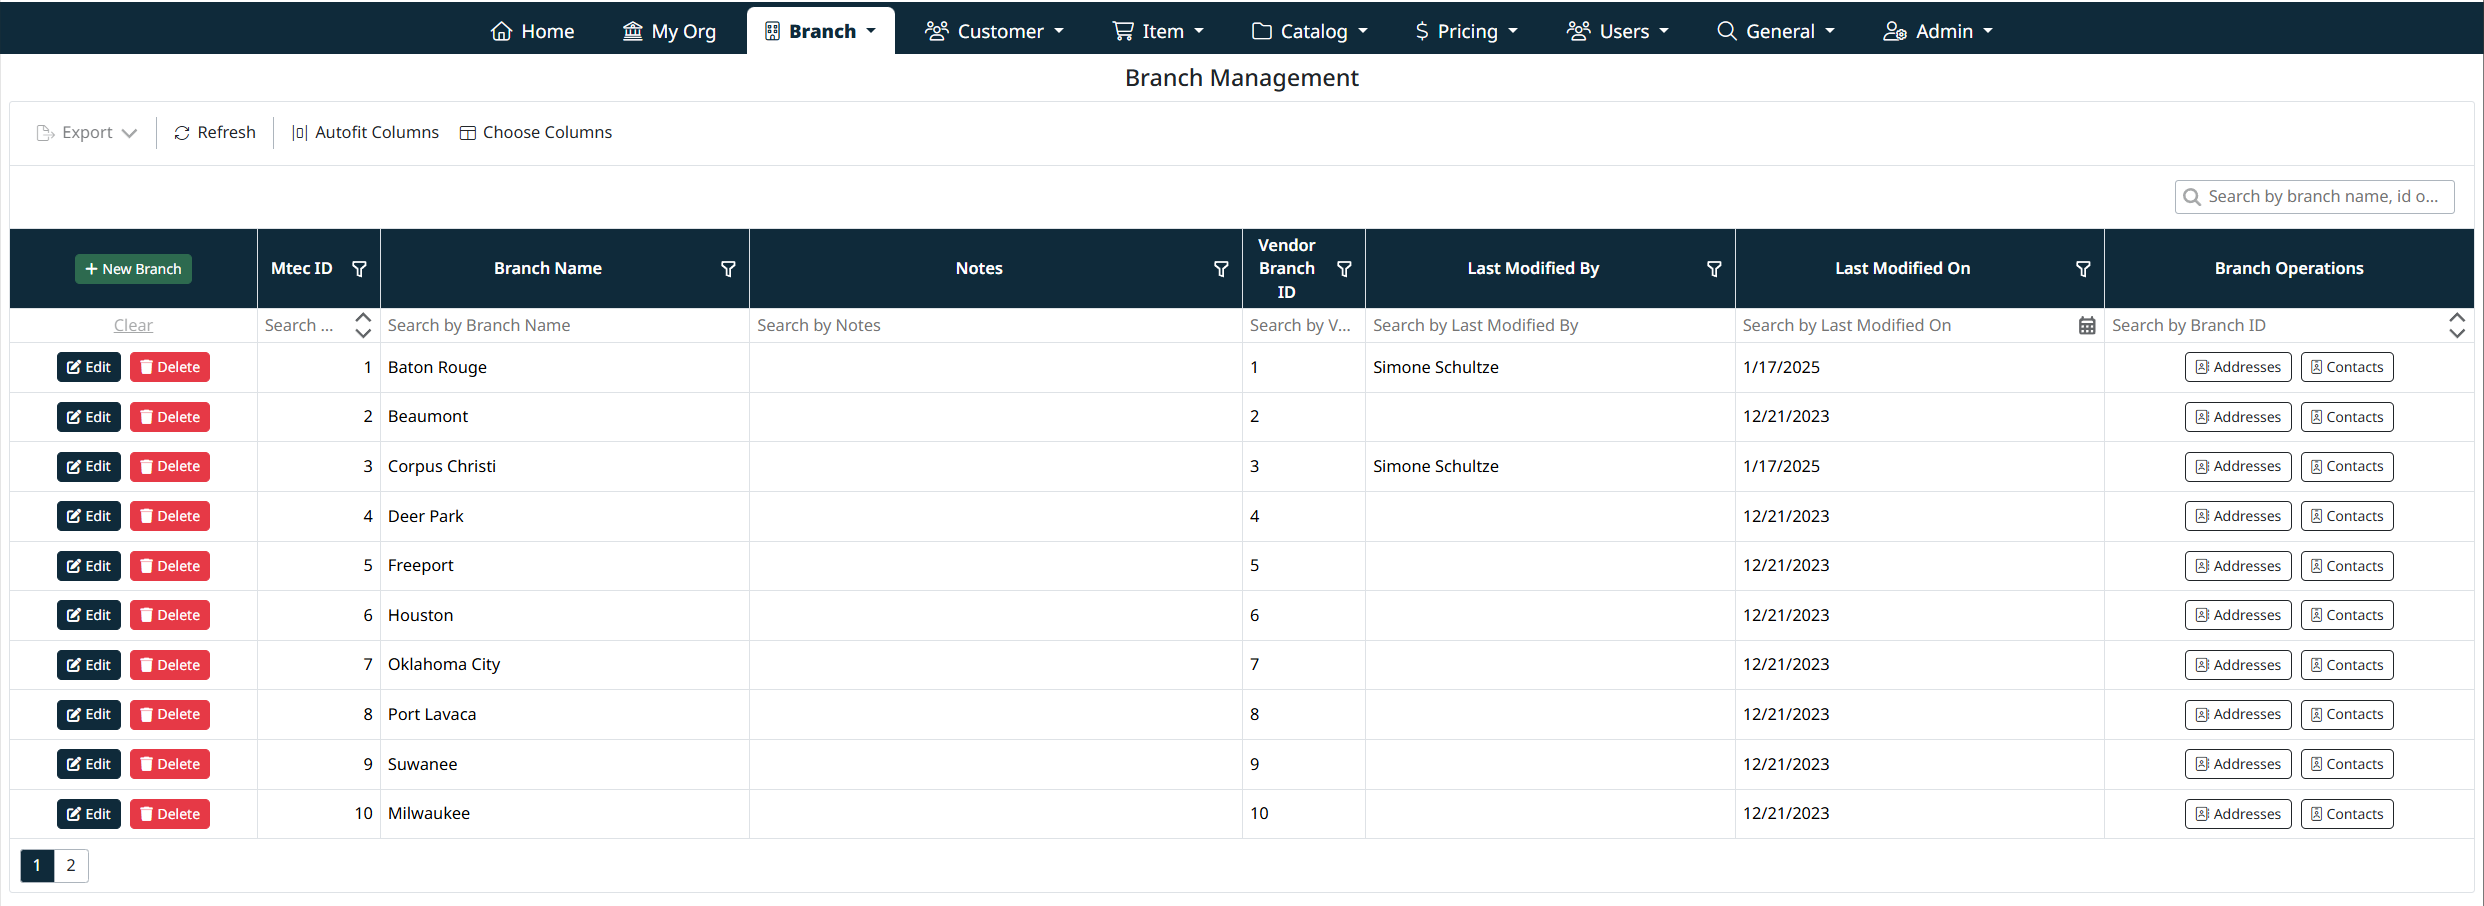The height and width of the screenshot is (906, 2484).
Task: Expand the Customer menu dropdown
Action: tap(994, 31)
